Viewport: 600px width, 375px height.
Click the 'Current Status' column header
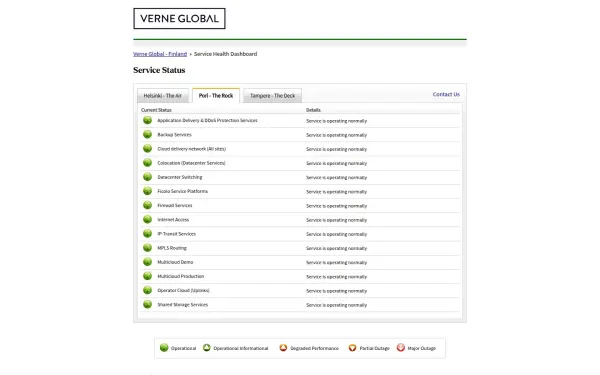click(156, 110)
